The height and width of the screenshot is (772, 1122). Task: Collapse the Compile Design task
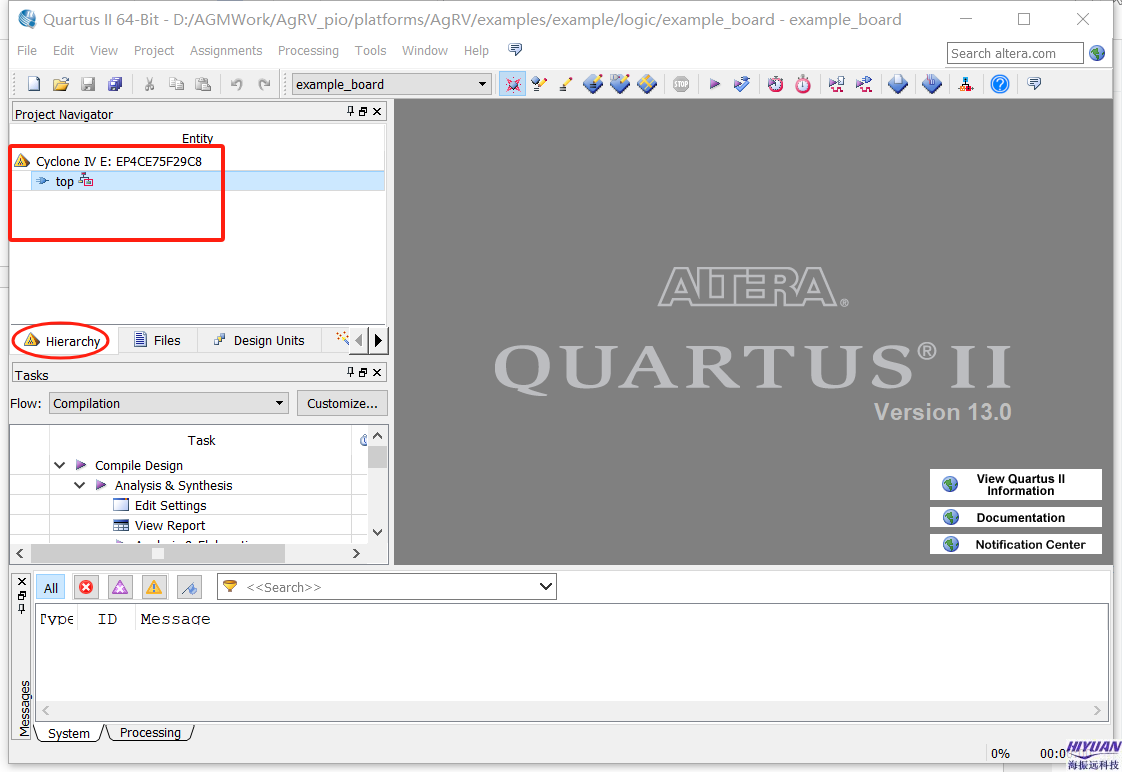tap(60, 465)
